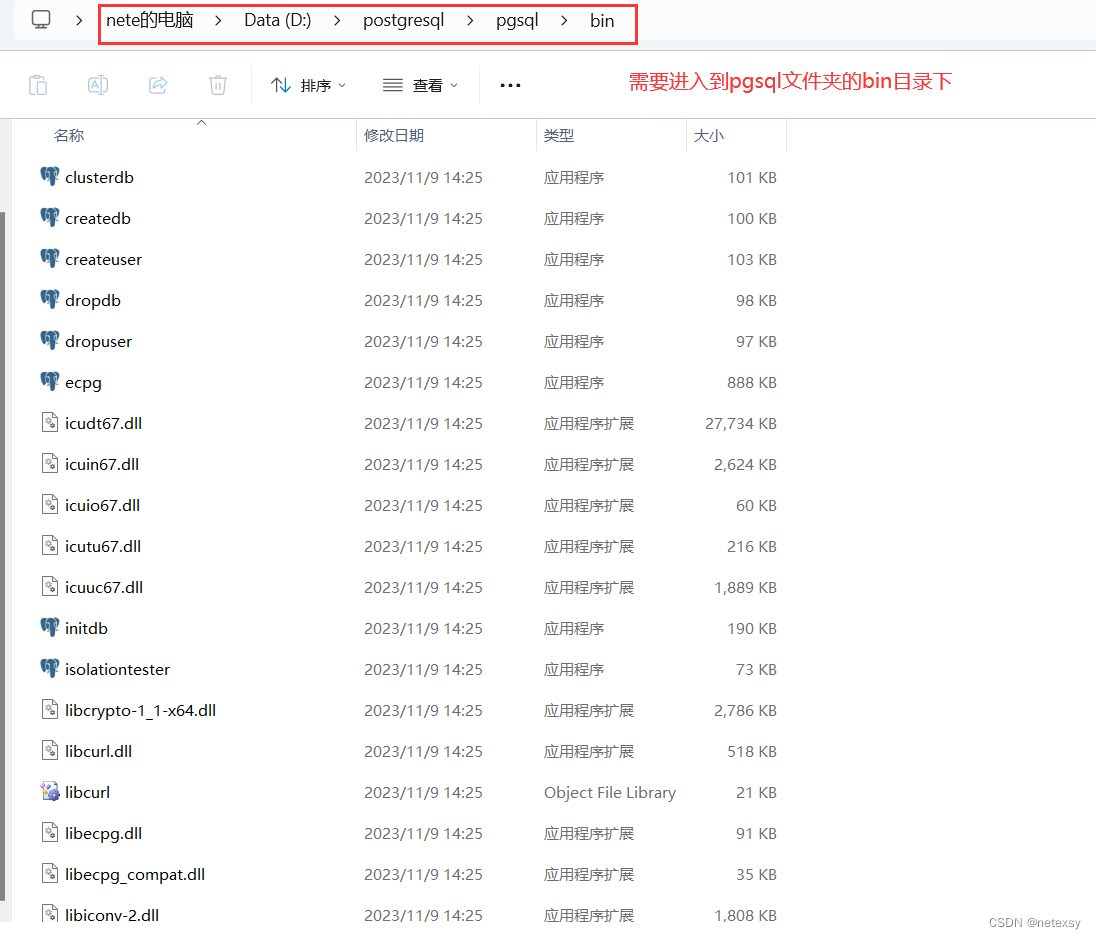
Task: Click the rename toolbar icon
Action: (98, 85)
